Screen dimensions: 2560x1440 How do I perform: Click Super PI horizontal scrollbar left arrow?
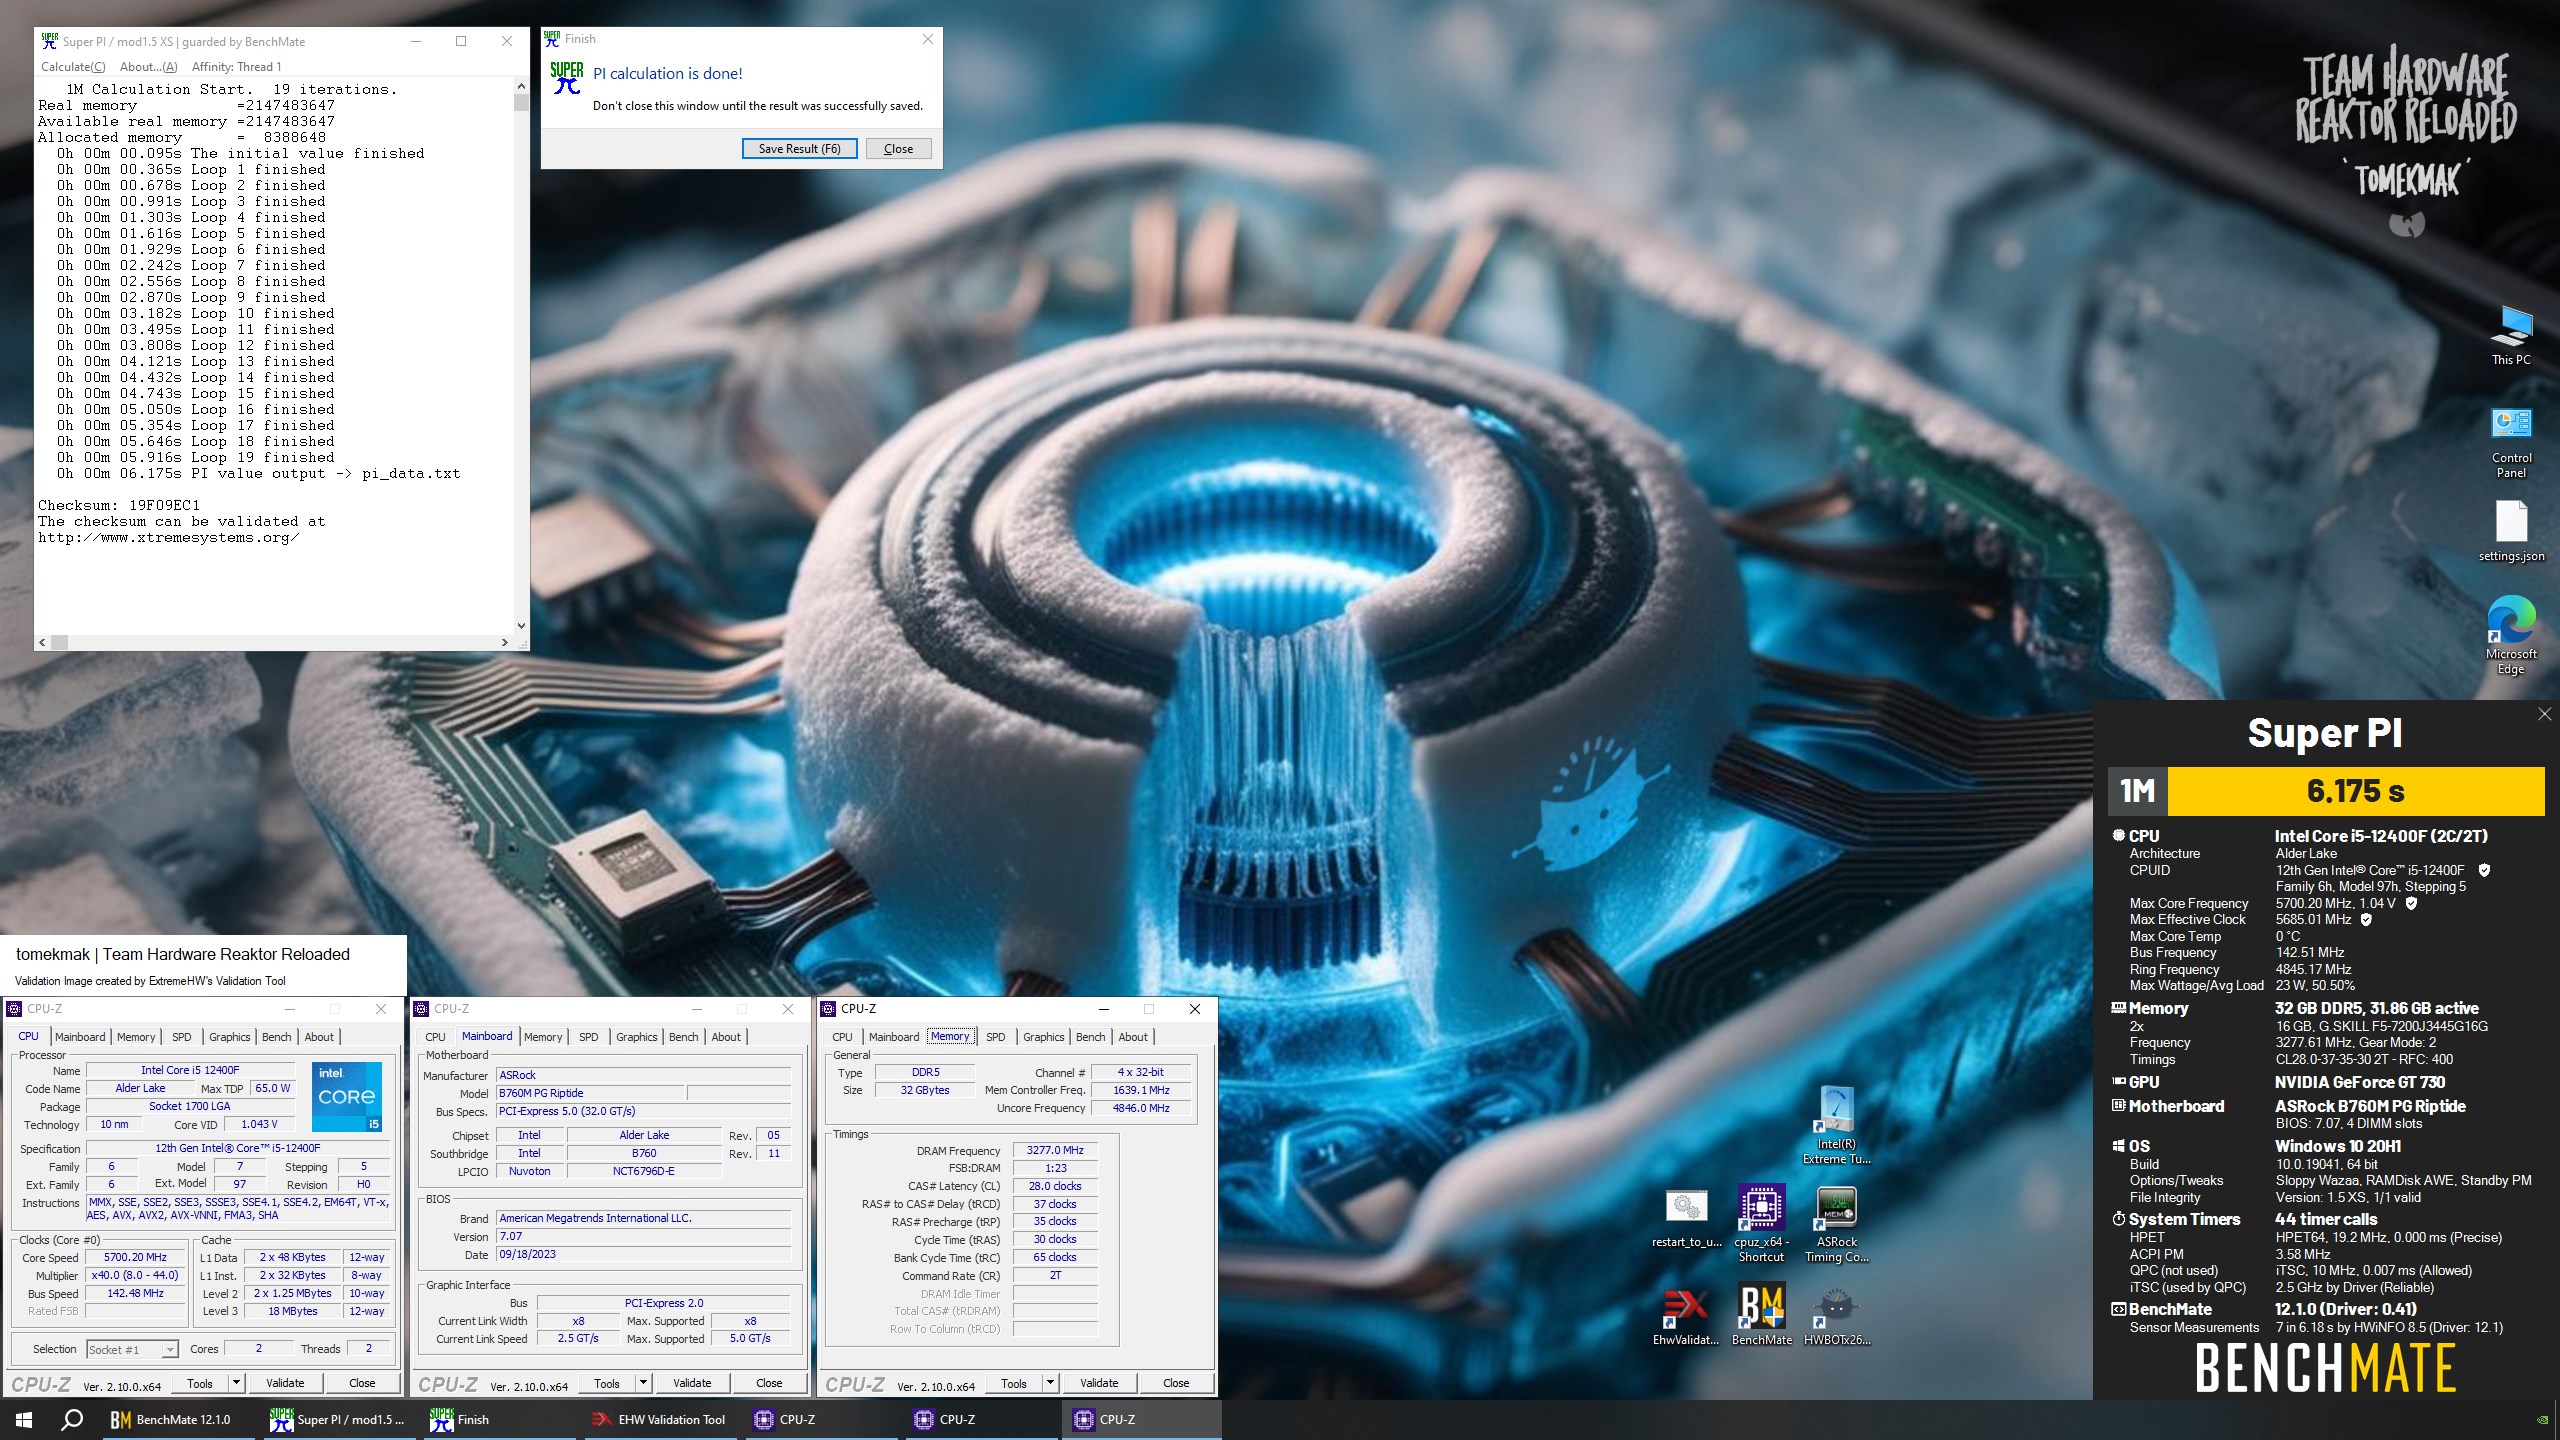click(43, 642)
